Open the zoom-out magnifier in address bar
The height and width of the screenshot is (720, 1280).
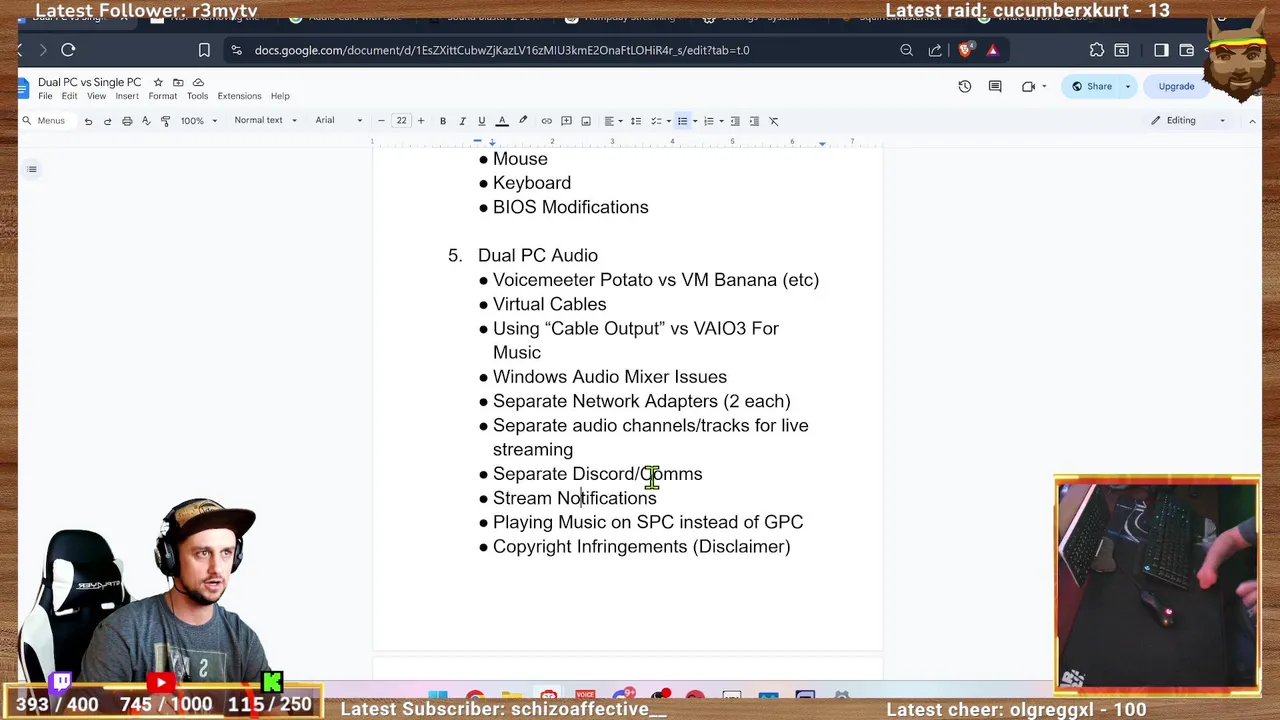(906, 50)
